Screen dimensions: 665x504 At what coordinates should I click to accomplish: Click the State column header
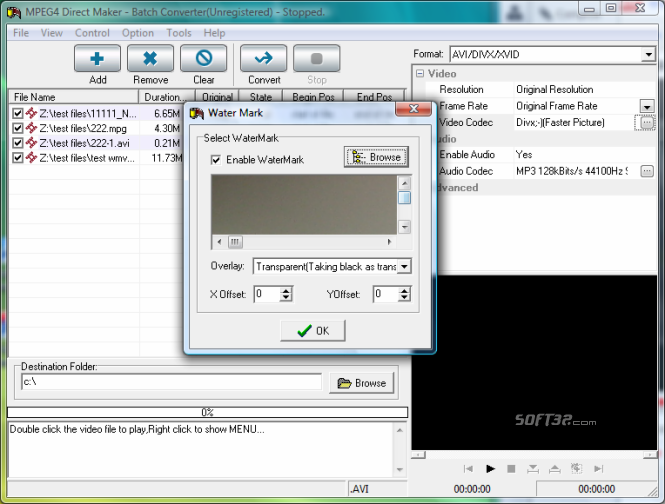coord(260,97)
